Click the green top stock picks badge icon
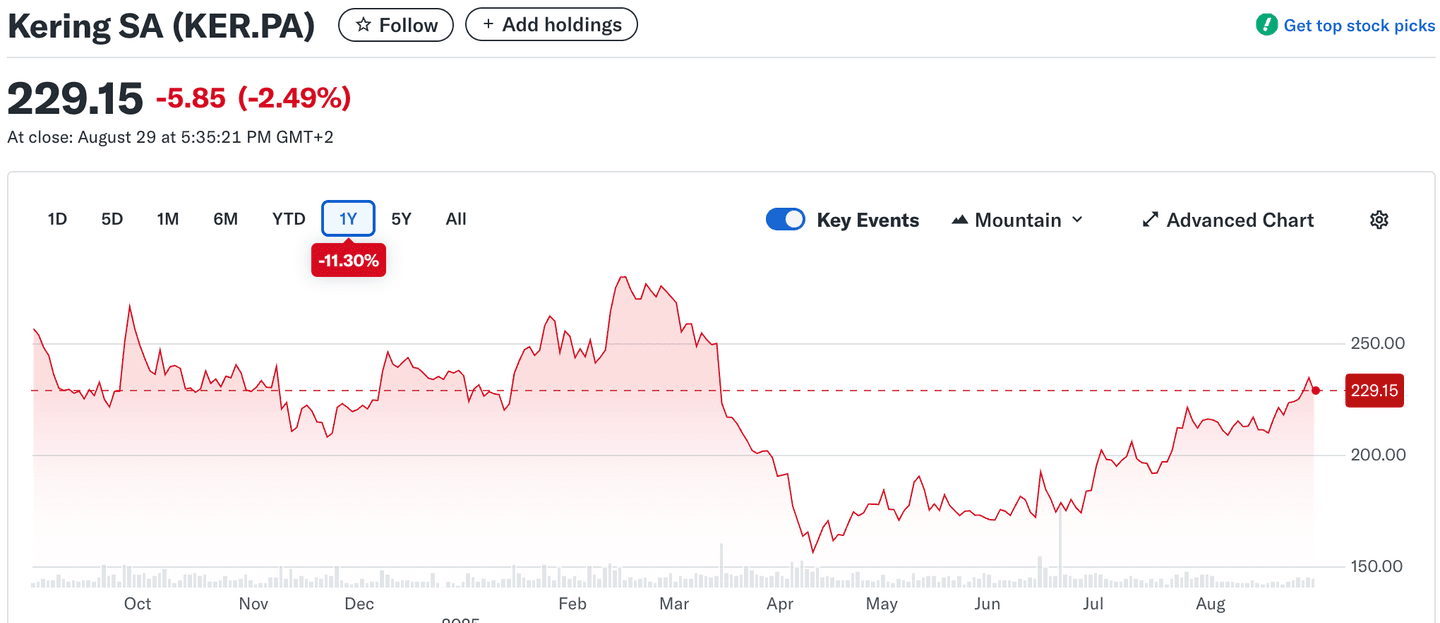This screenshot has height=623, width=1440. [1266, 25]
